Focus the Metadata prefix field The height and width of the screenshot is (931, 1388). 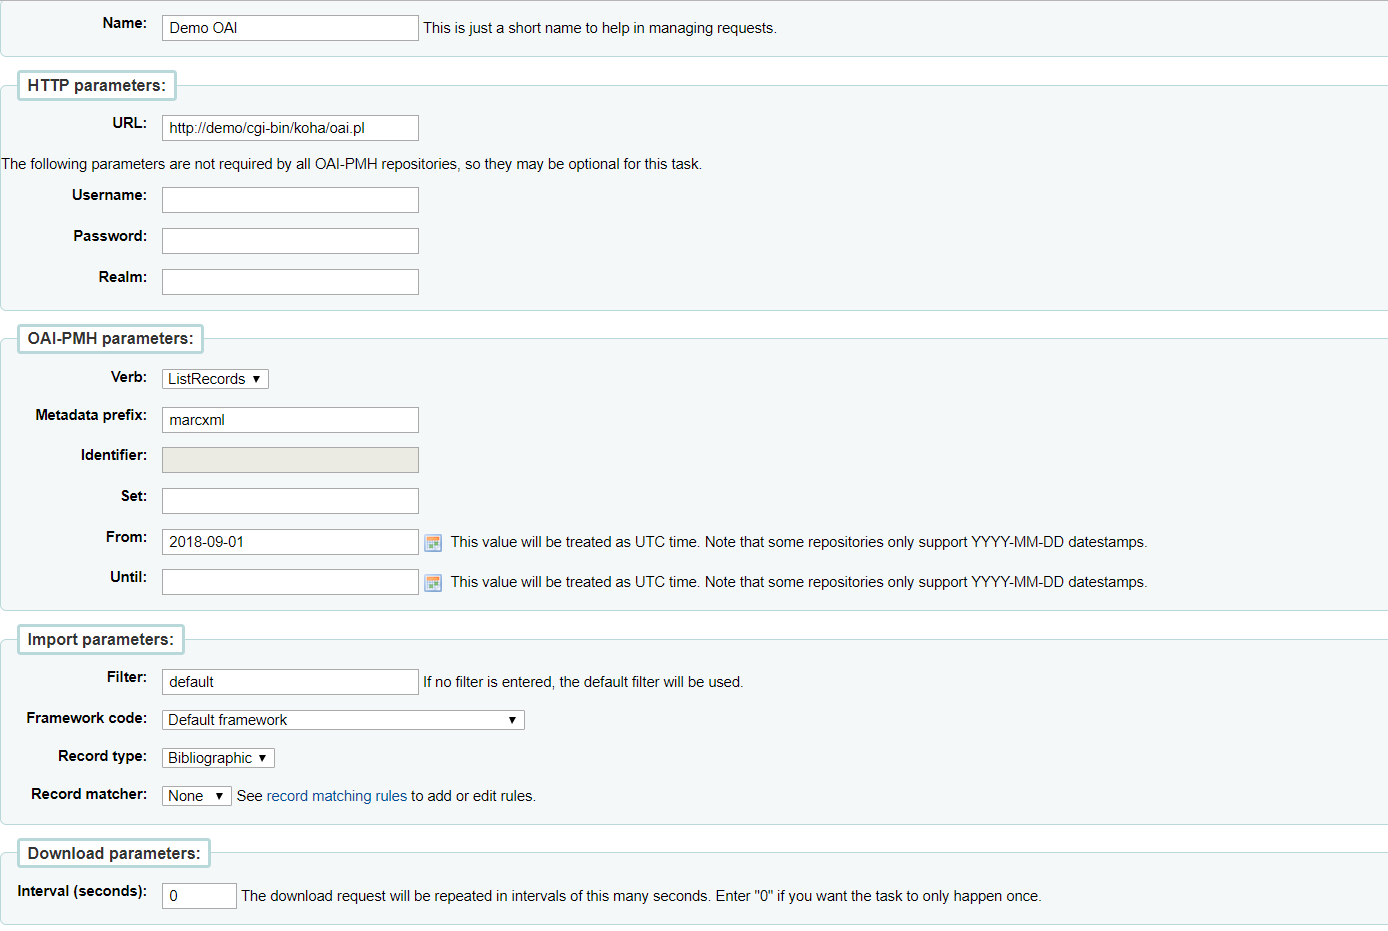pos(290,420)
